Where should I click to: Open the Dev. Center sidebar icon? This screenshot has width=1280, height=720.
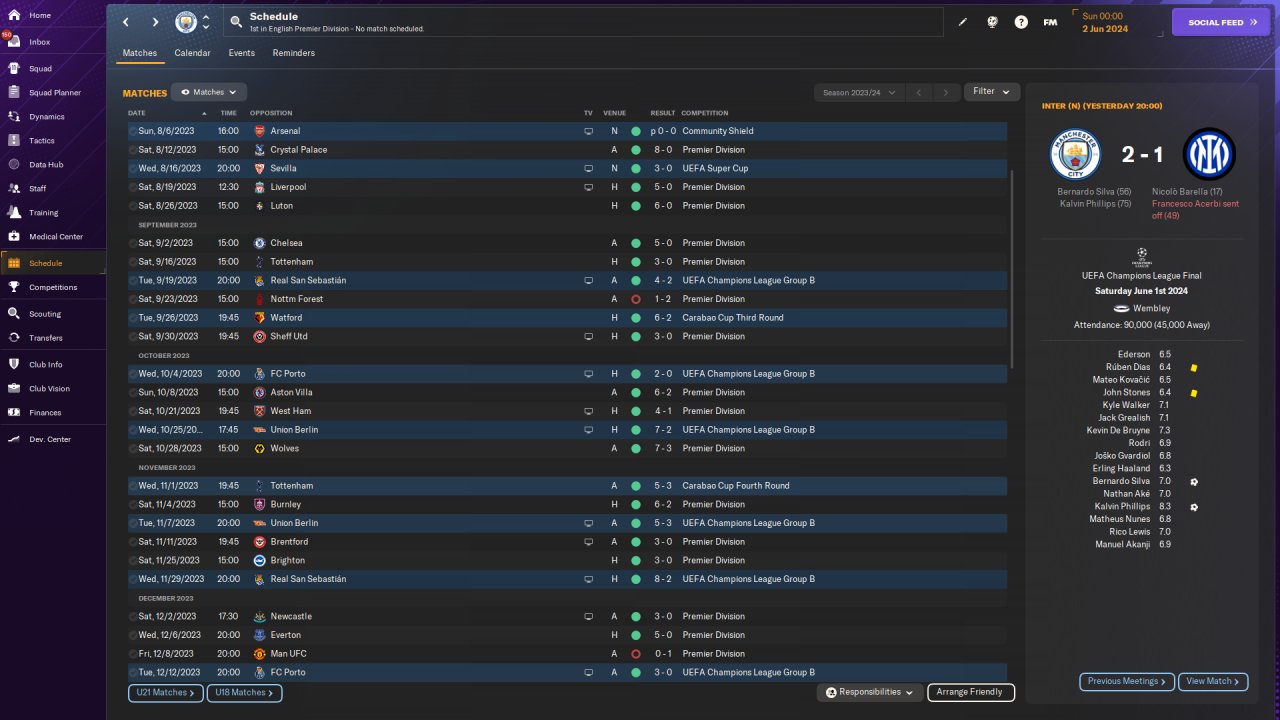tap(14, 439)
